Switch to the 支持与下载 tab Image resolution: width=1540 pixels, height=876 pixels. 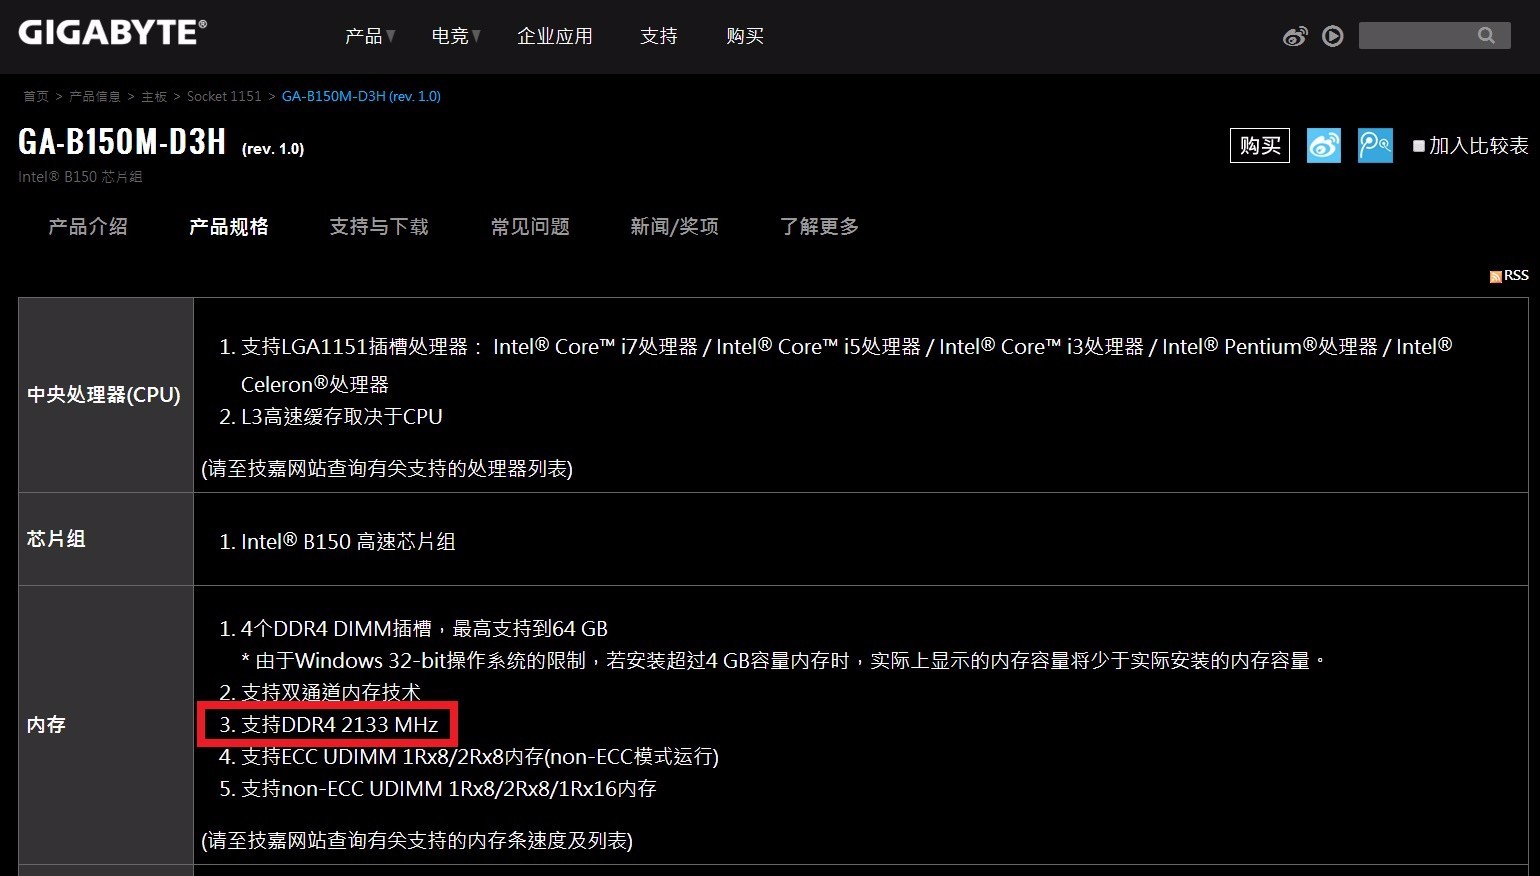pos(379,227)
